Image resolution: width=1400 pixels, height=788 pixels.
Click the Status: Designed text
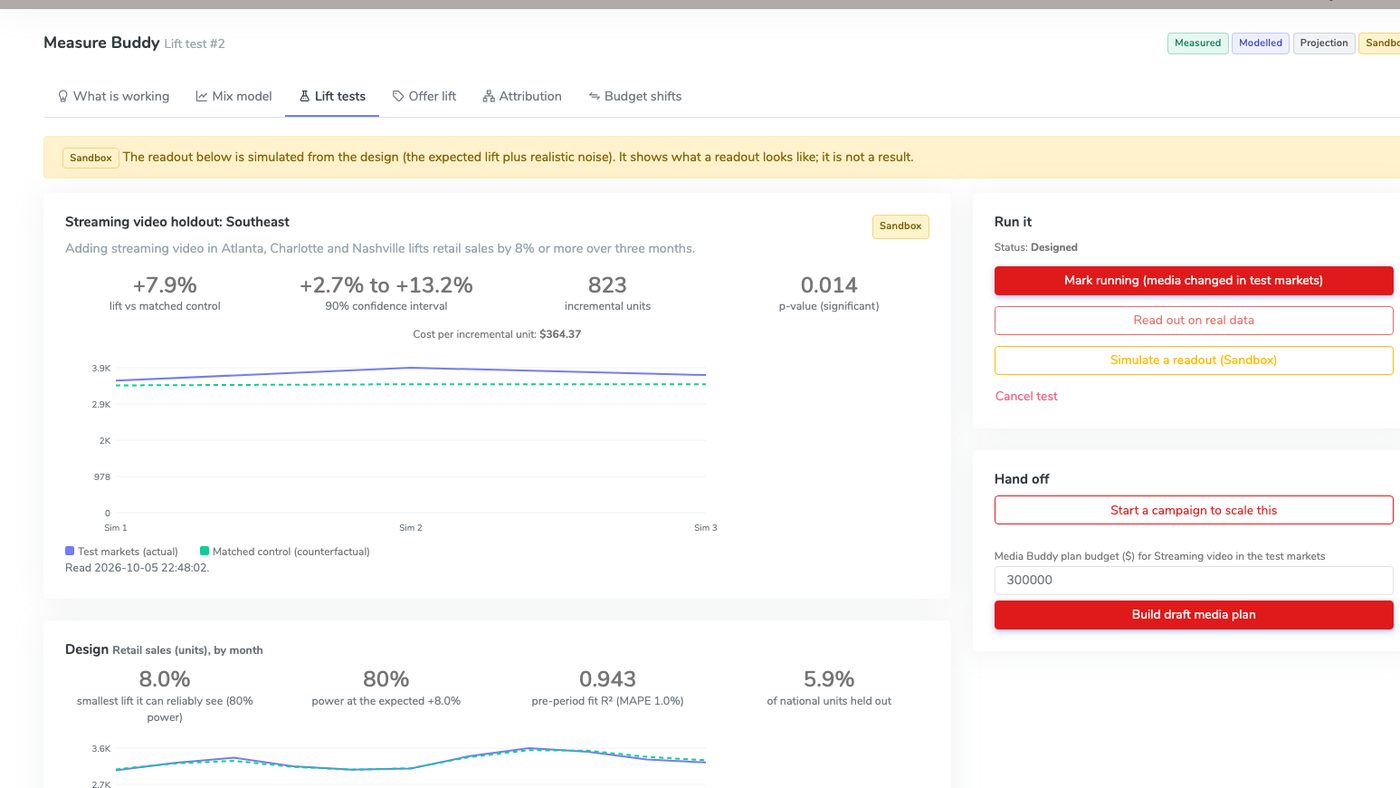click(1035, 247)
